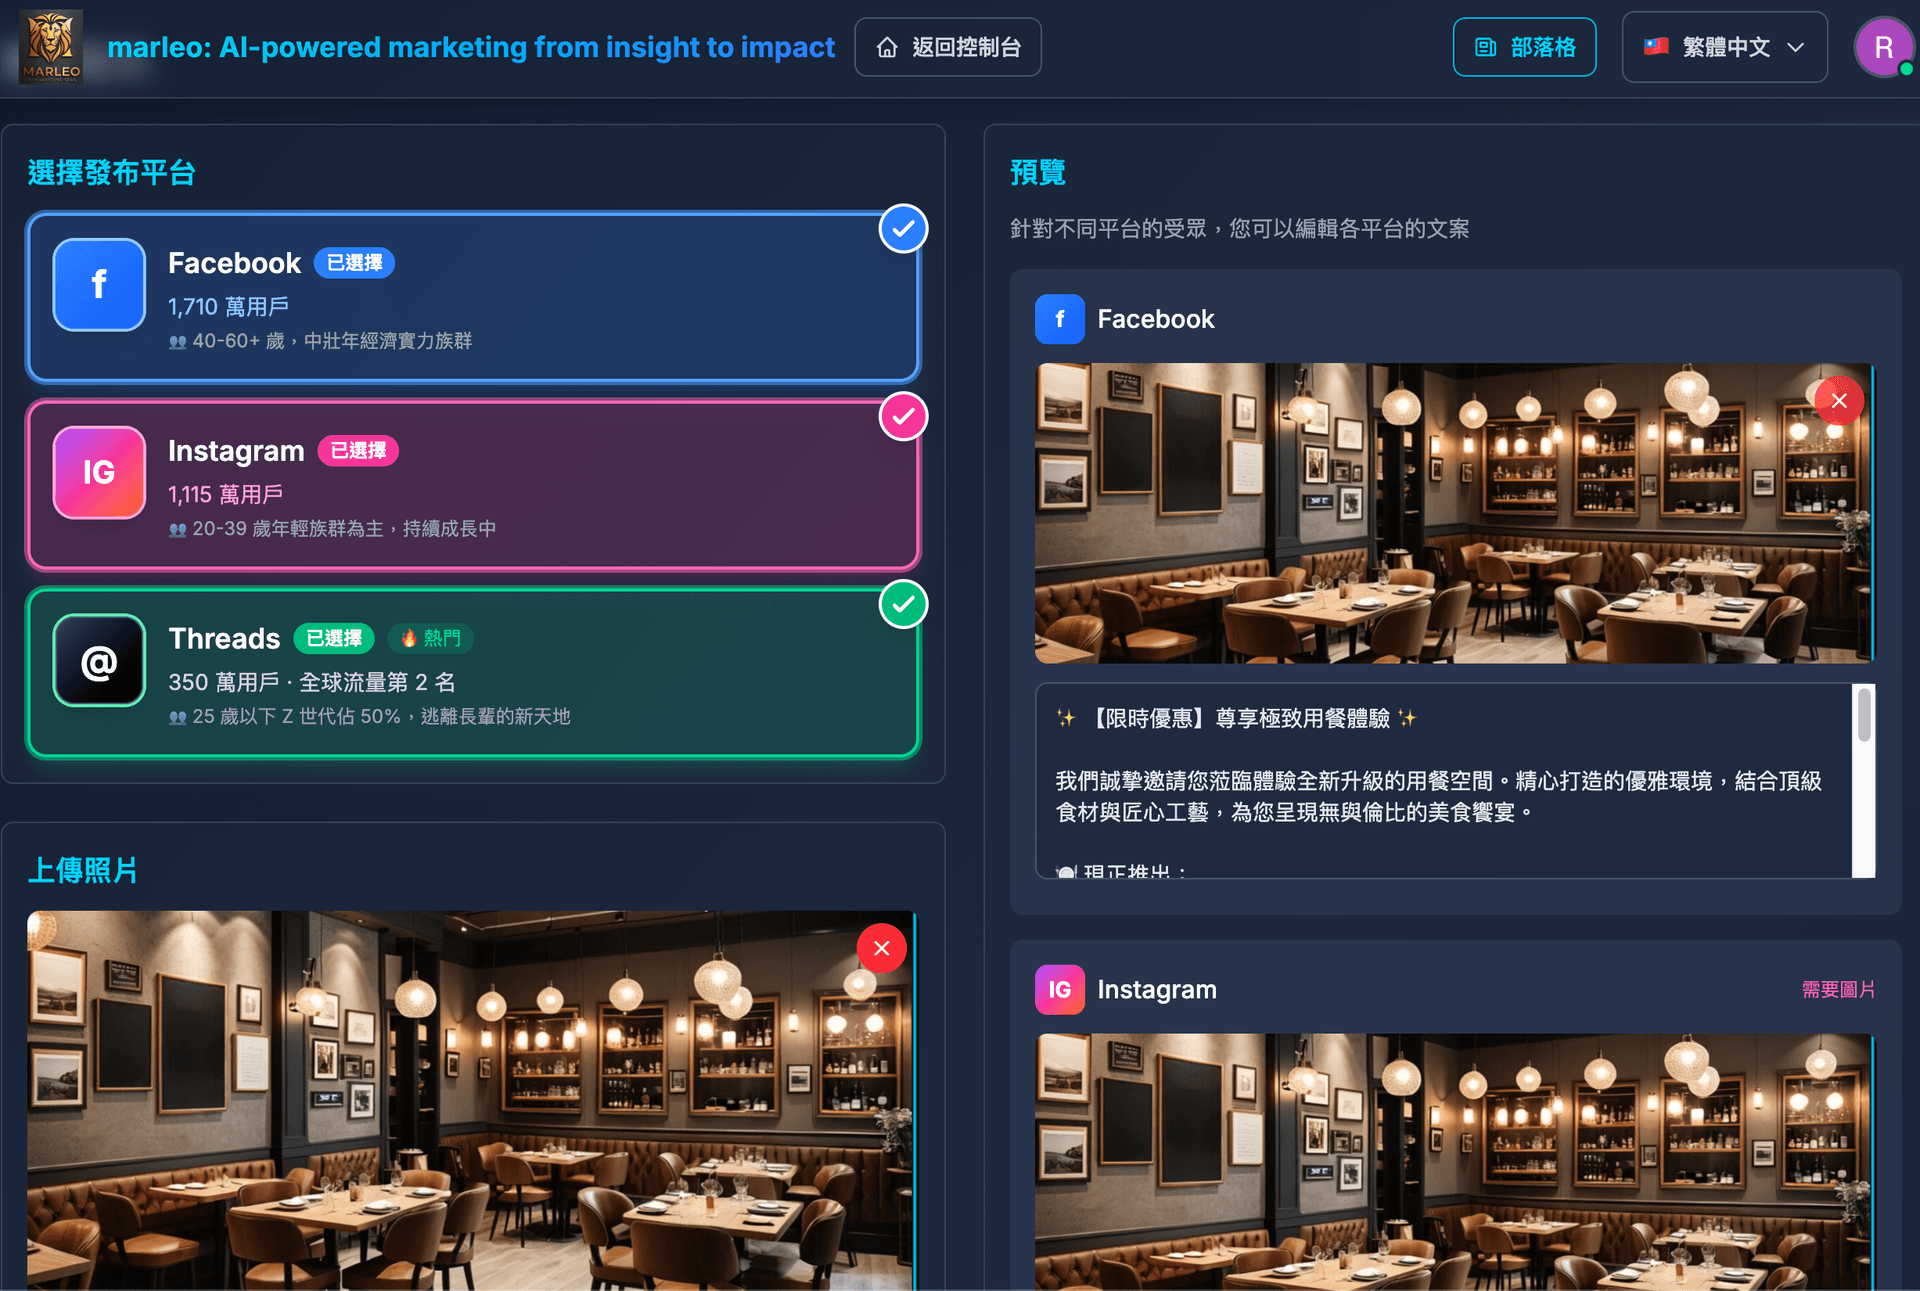Image resolution: width=1920 pixels, height=1291 pixels.
Task: Open the 部落格 blog button
Action: (x=1524, y=47)
